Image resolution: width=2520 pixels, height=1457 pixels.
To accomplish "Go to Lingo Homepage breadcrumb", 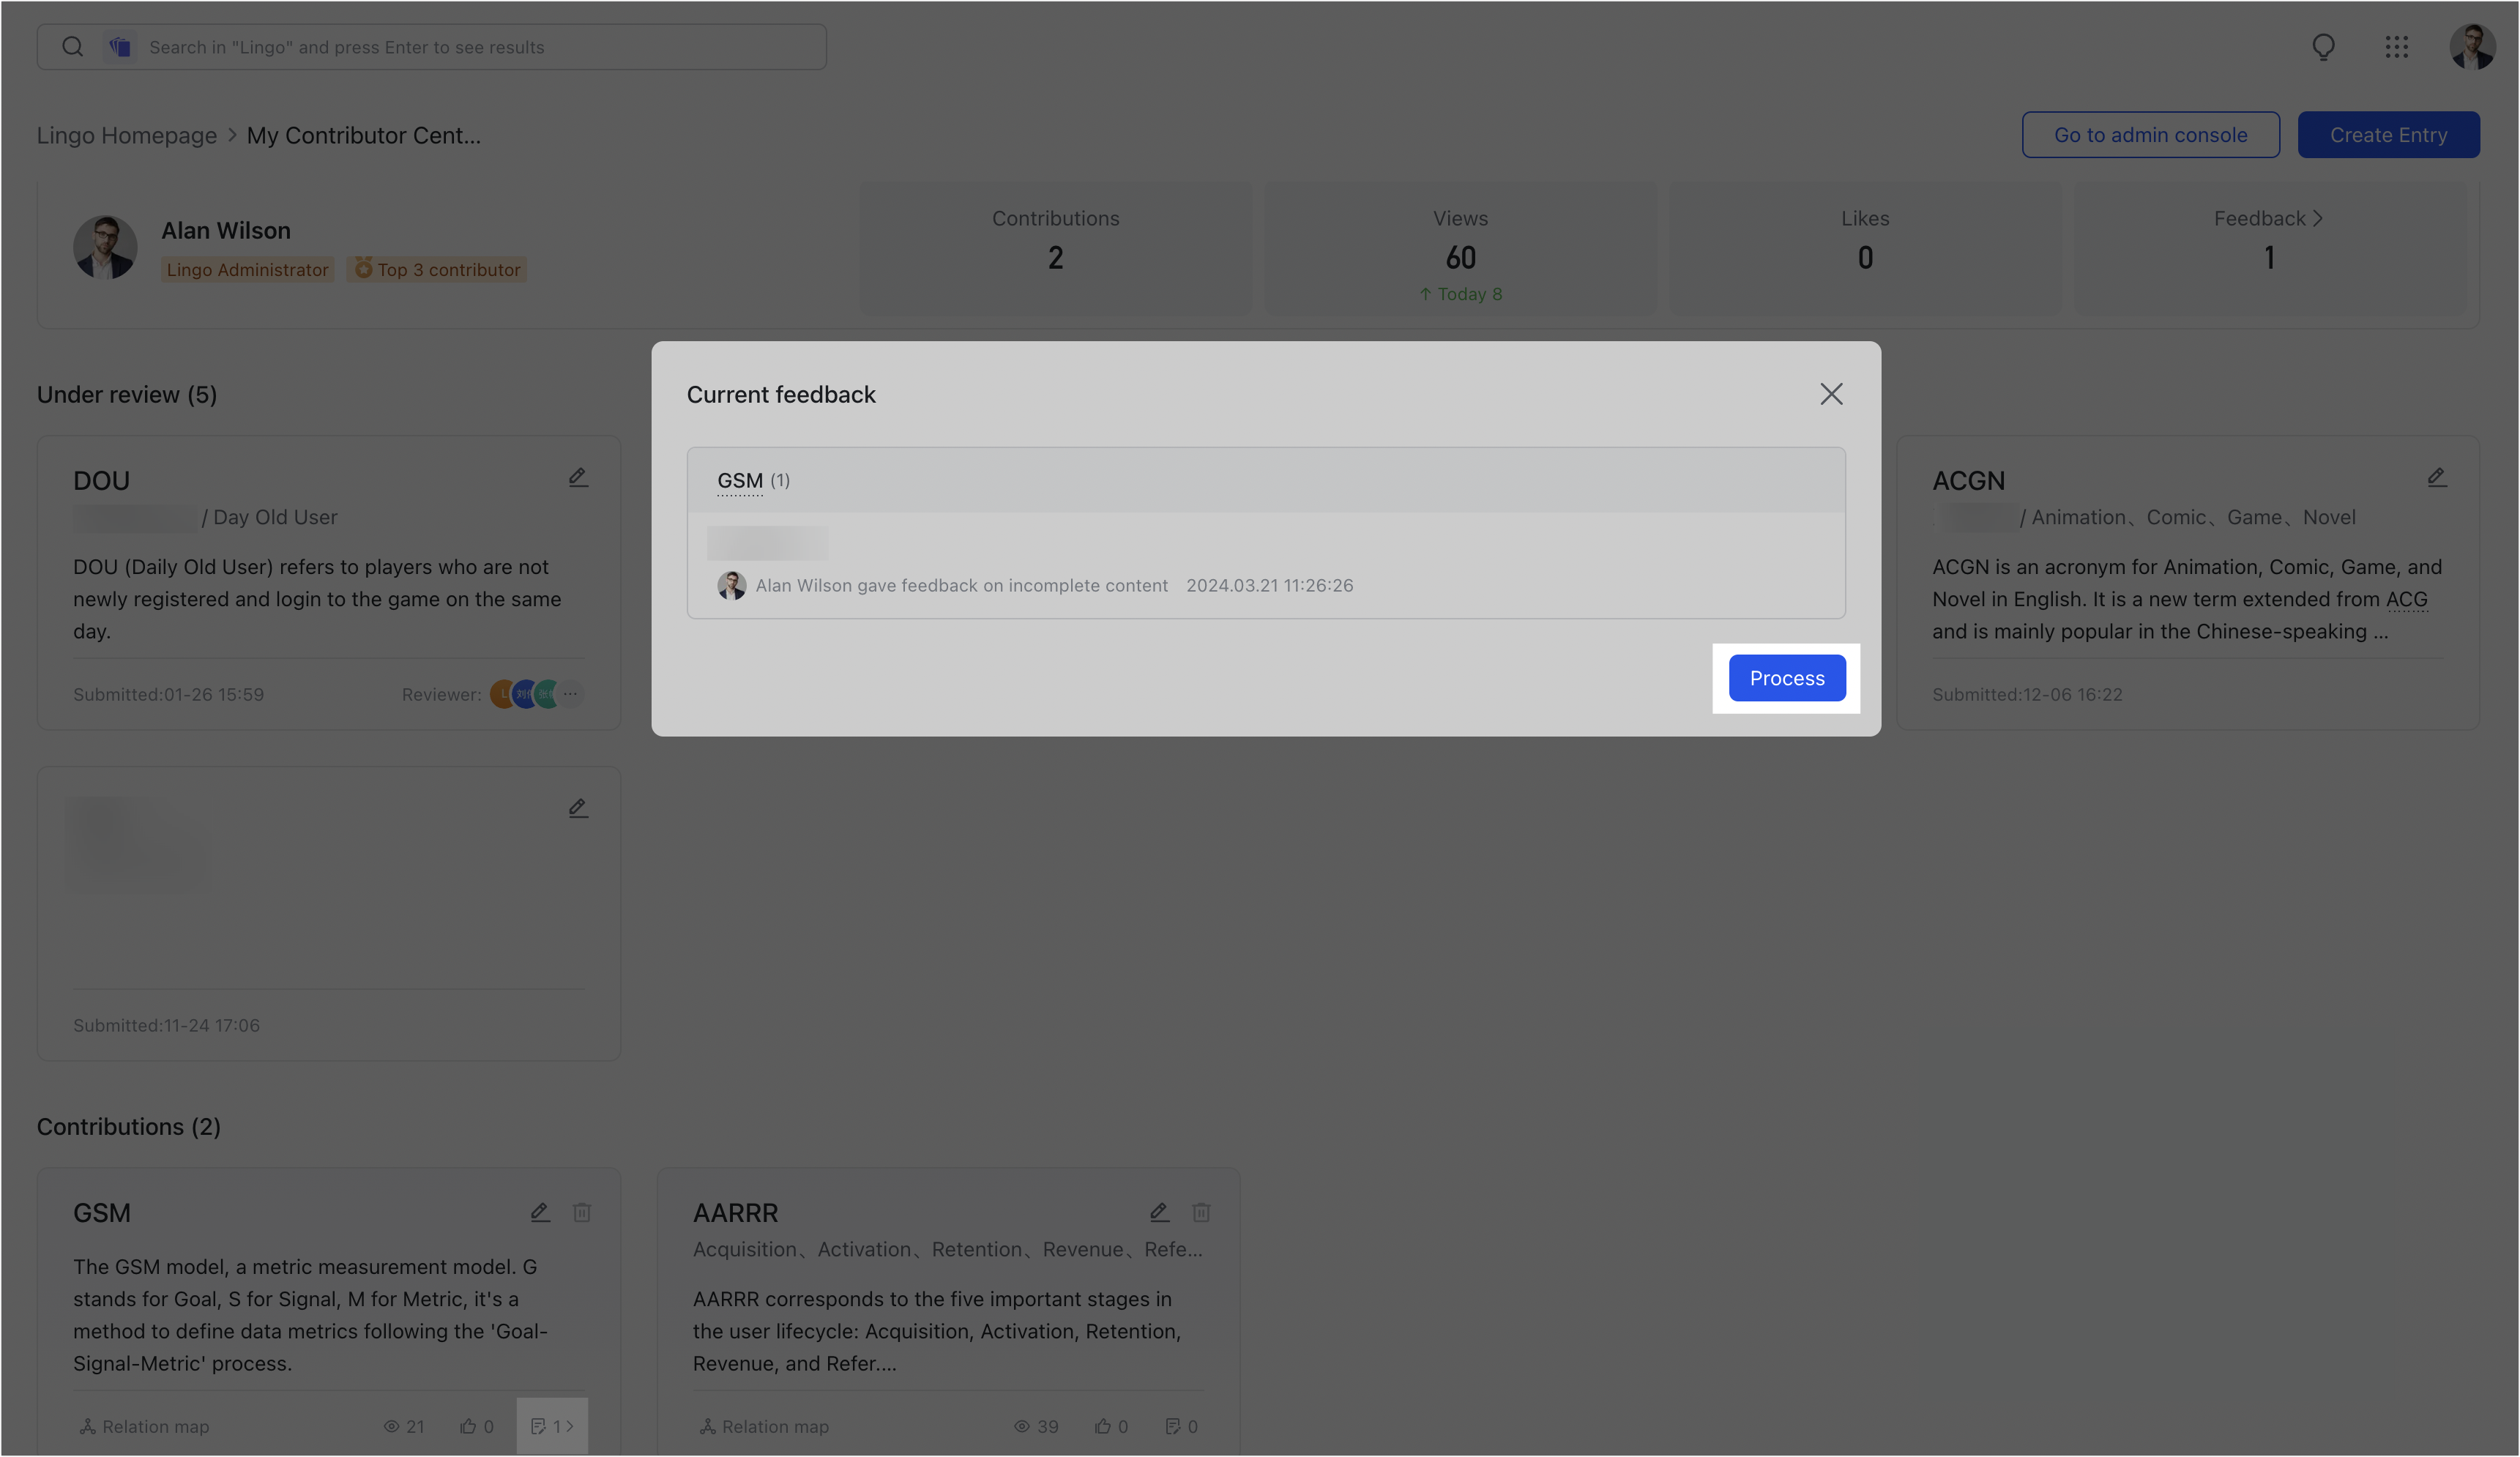I will click(126, 135).
